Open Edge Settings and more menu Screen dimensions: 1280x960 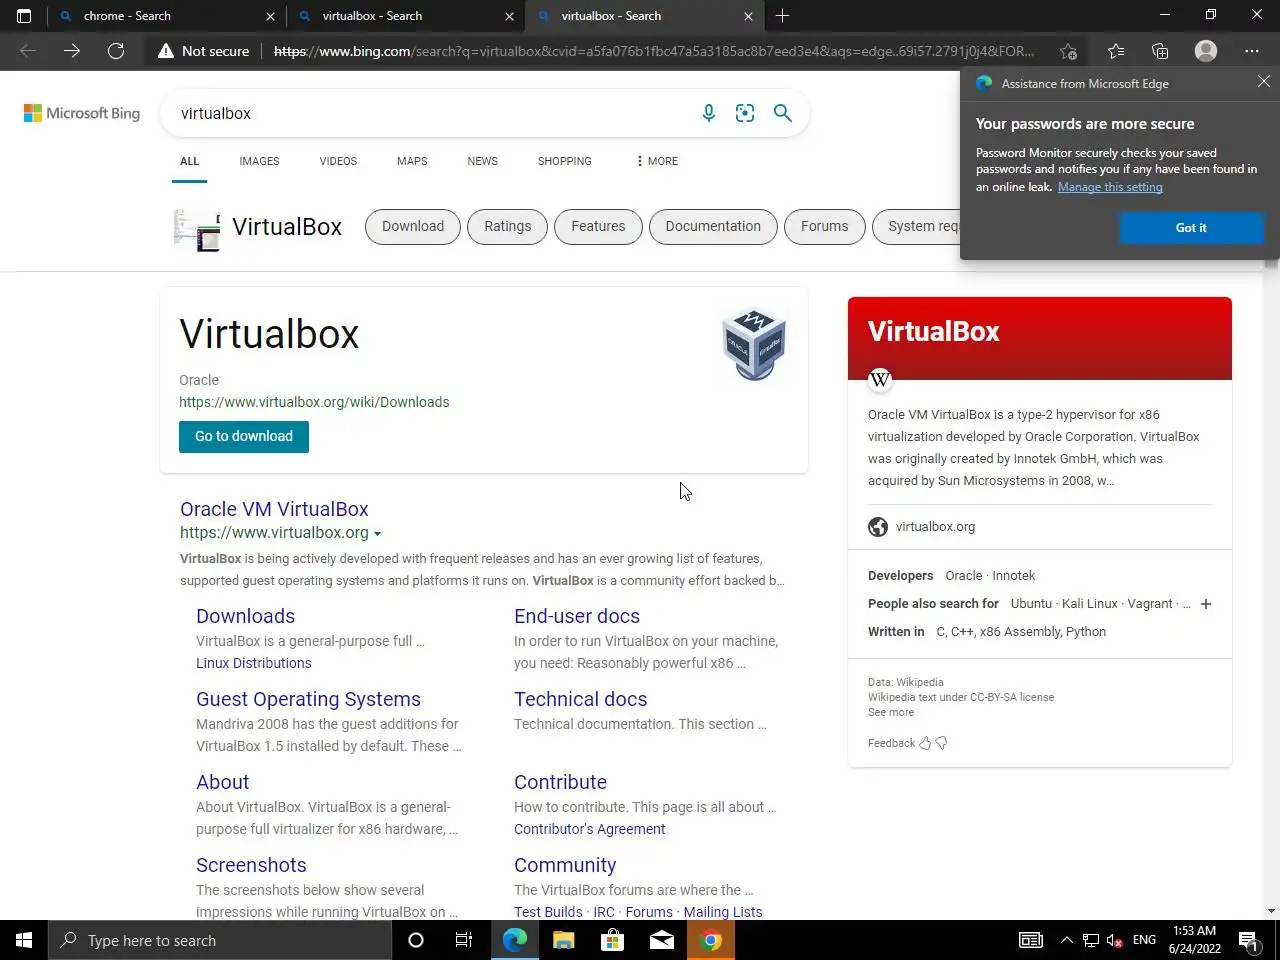coord(1252,51)
